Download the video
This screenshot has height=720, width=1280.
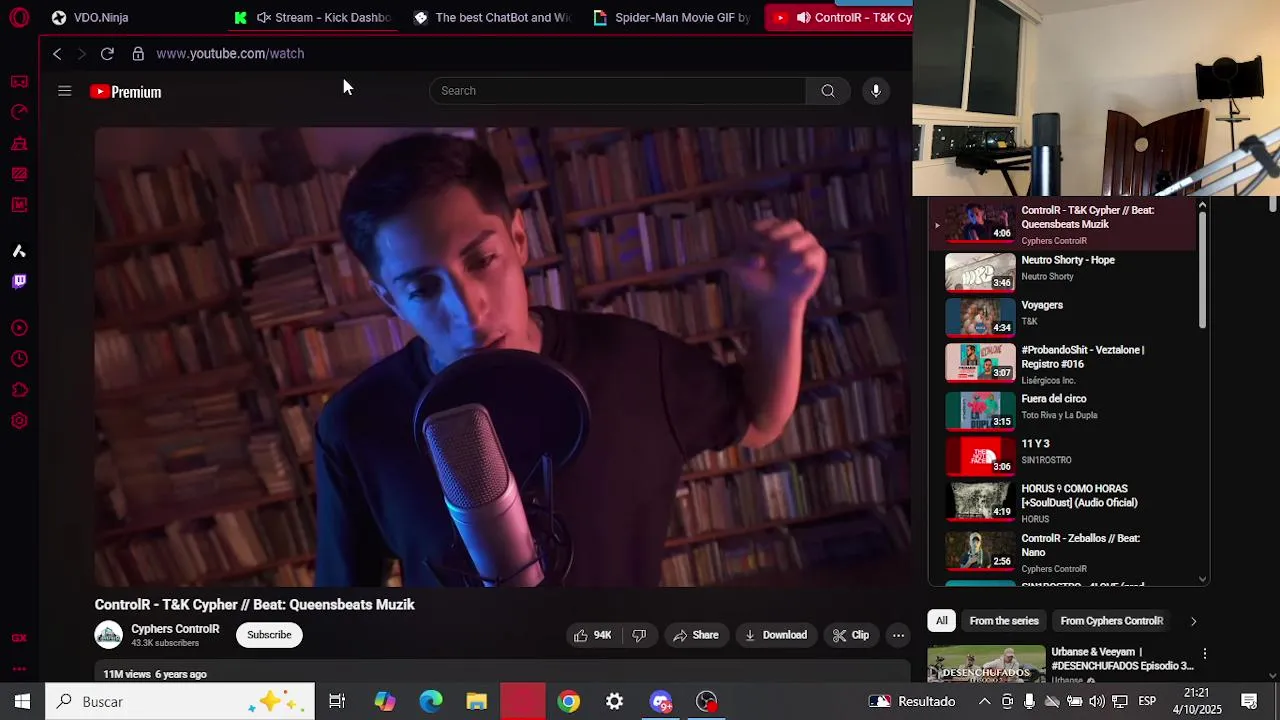[x=775, y=635]
